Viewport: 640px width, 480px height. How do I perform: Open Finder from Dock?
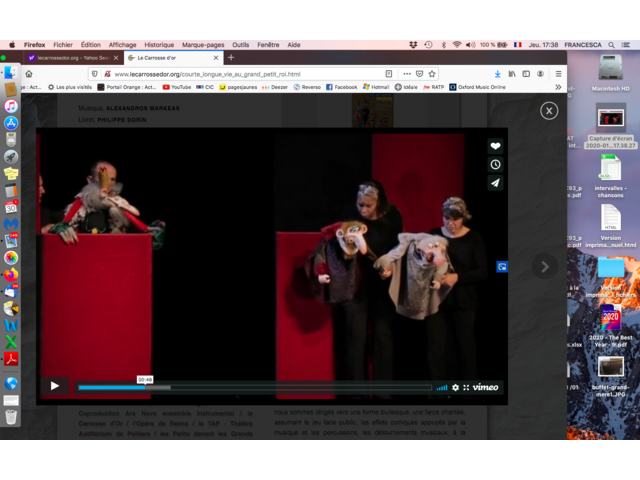[x=11, y=73]
